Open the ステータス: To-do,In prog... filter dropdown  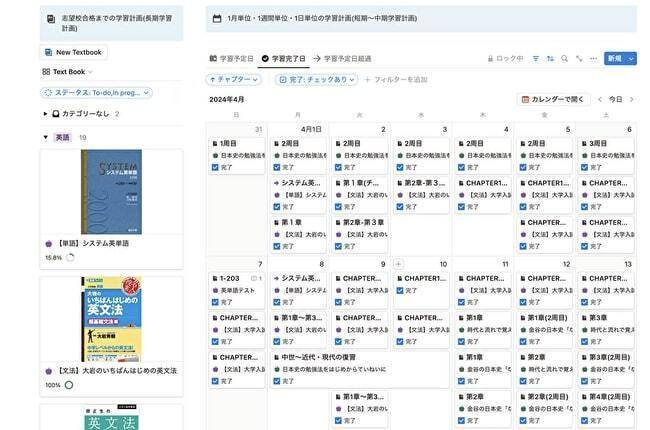coord(97,92)
